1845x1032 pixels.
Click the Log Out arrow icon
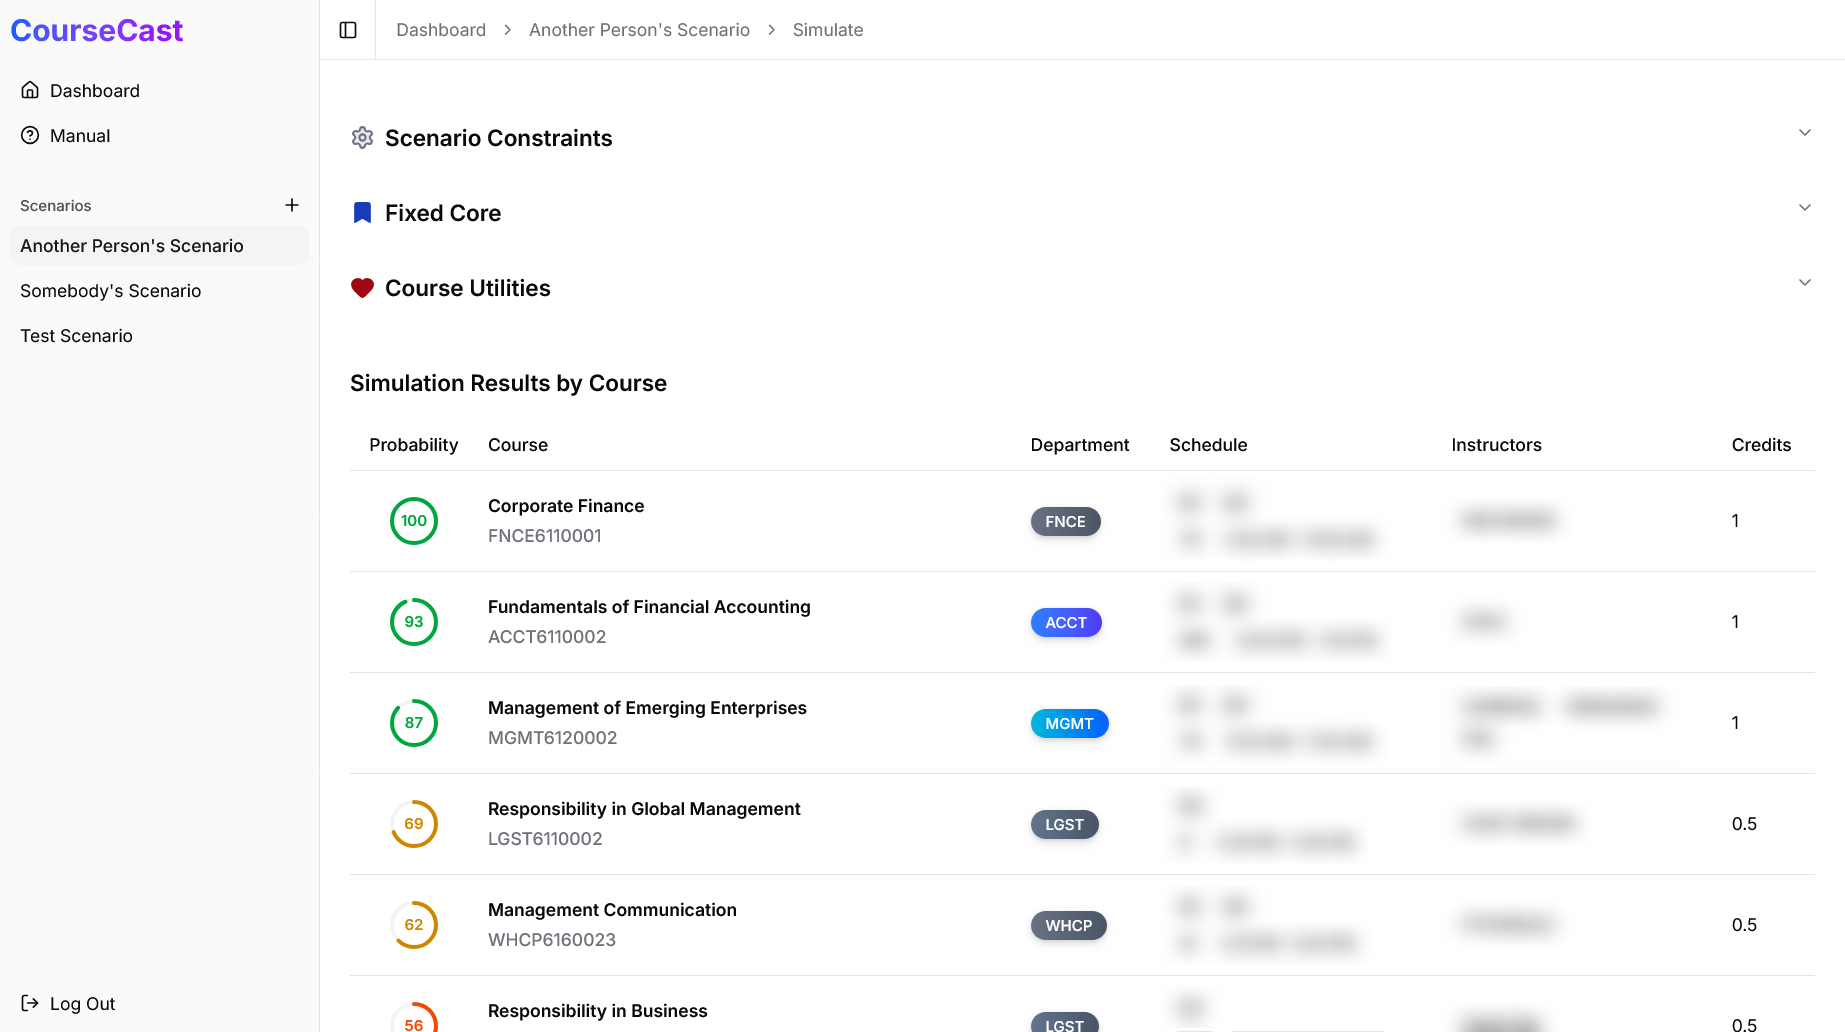[x=30, y=1003]
